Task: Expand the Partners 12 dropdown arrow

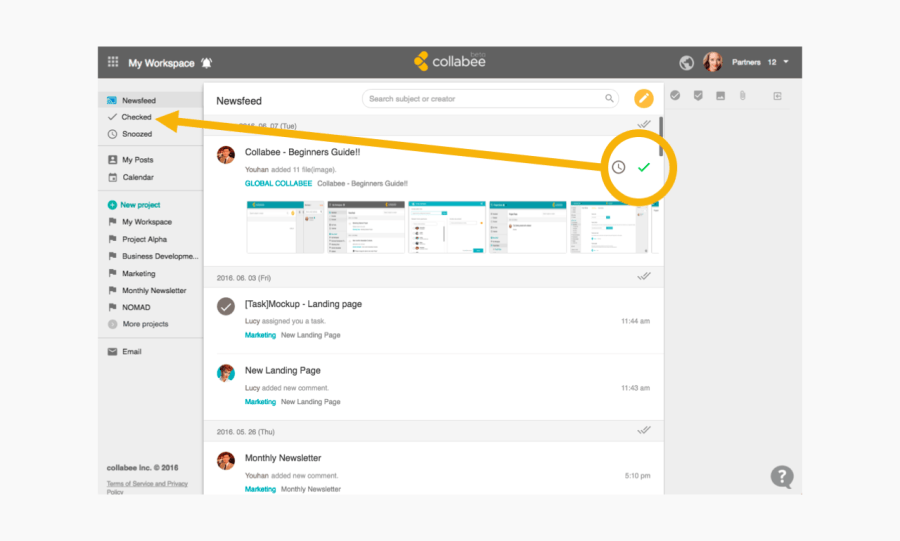Action: click(786, 62)
